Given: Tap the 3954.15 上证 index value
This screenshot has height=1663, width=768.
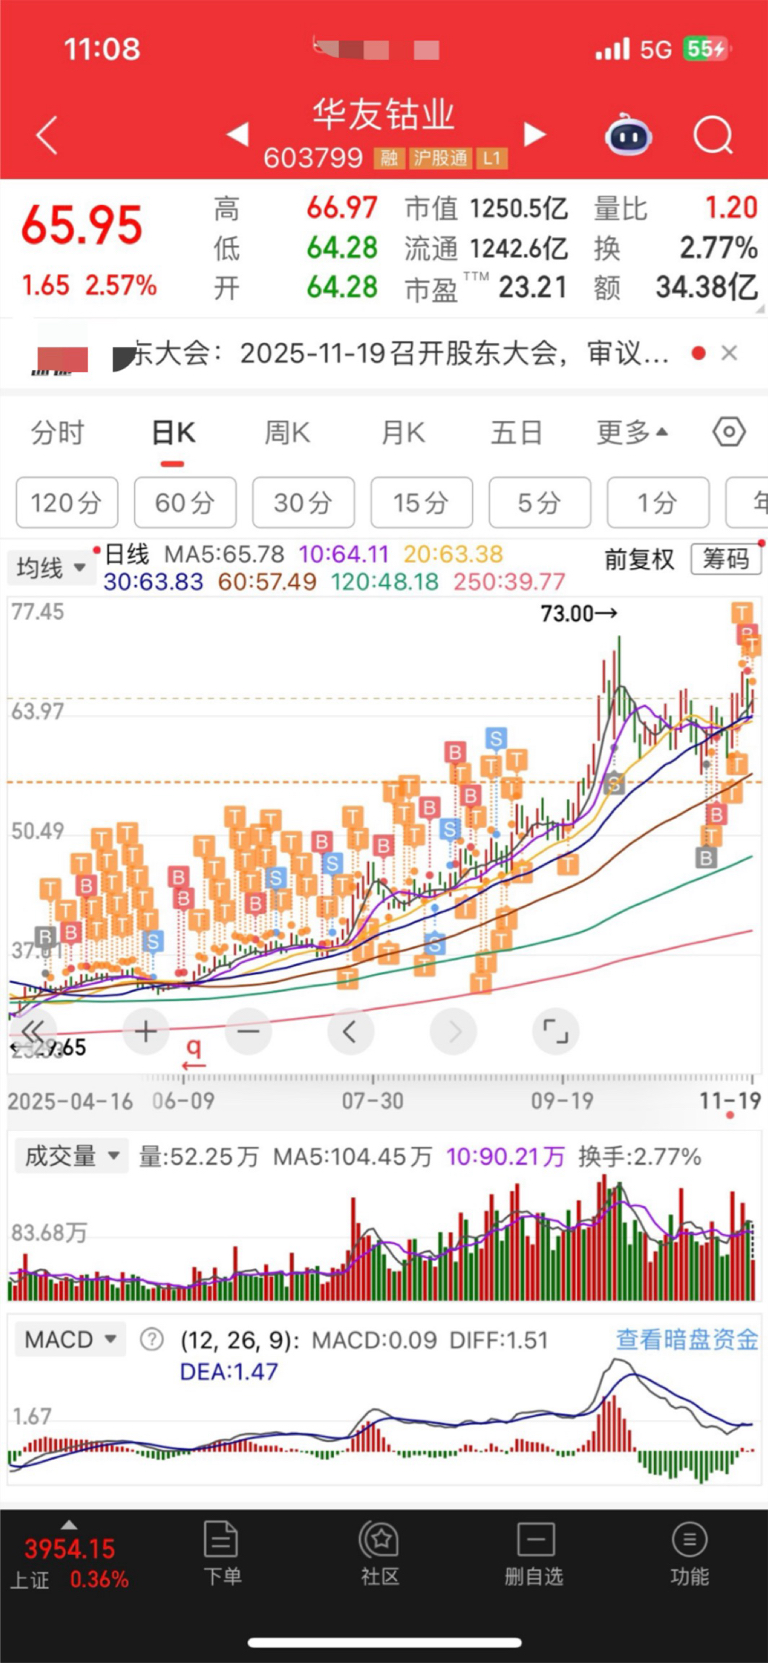Looking at the screenshot, I should [70, 1549].
